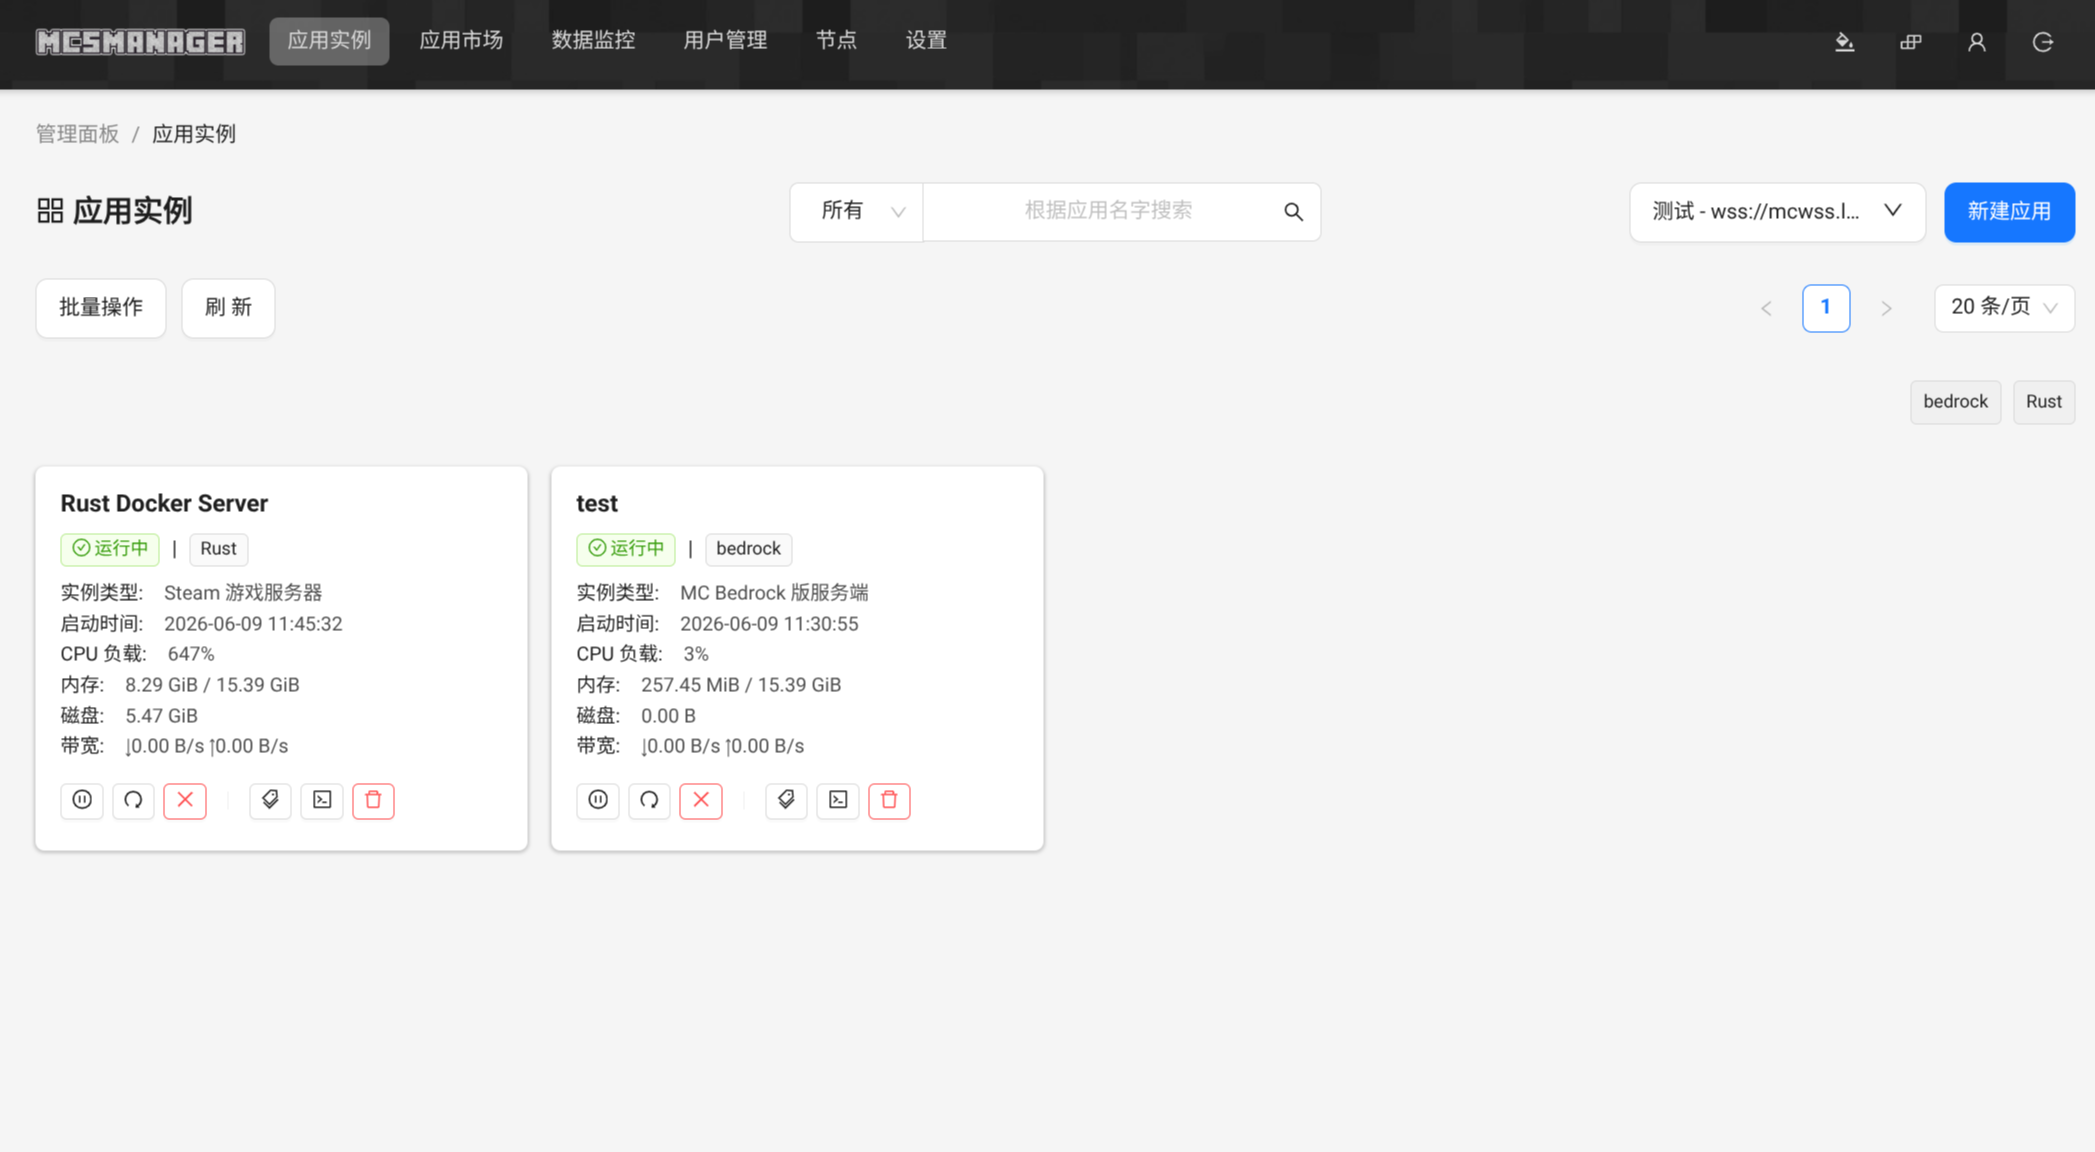Screen dimensions: 2095x1152
Task: Restart the test instance
Action: point(649,800)
